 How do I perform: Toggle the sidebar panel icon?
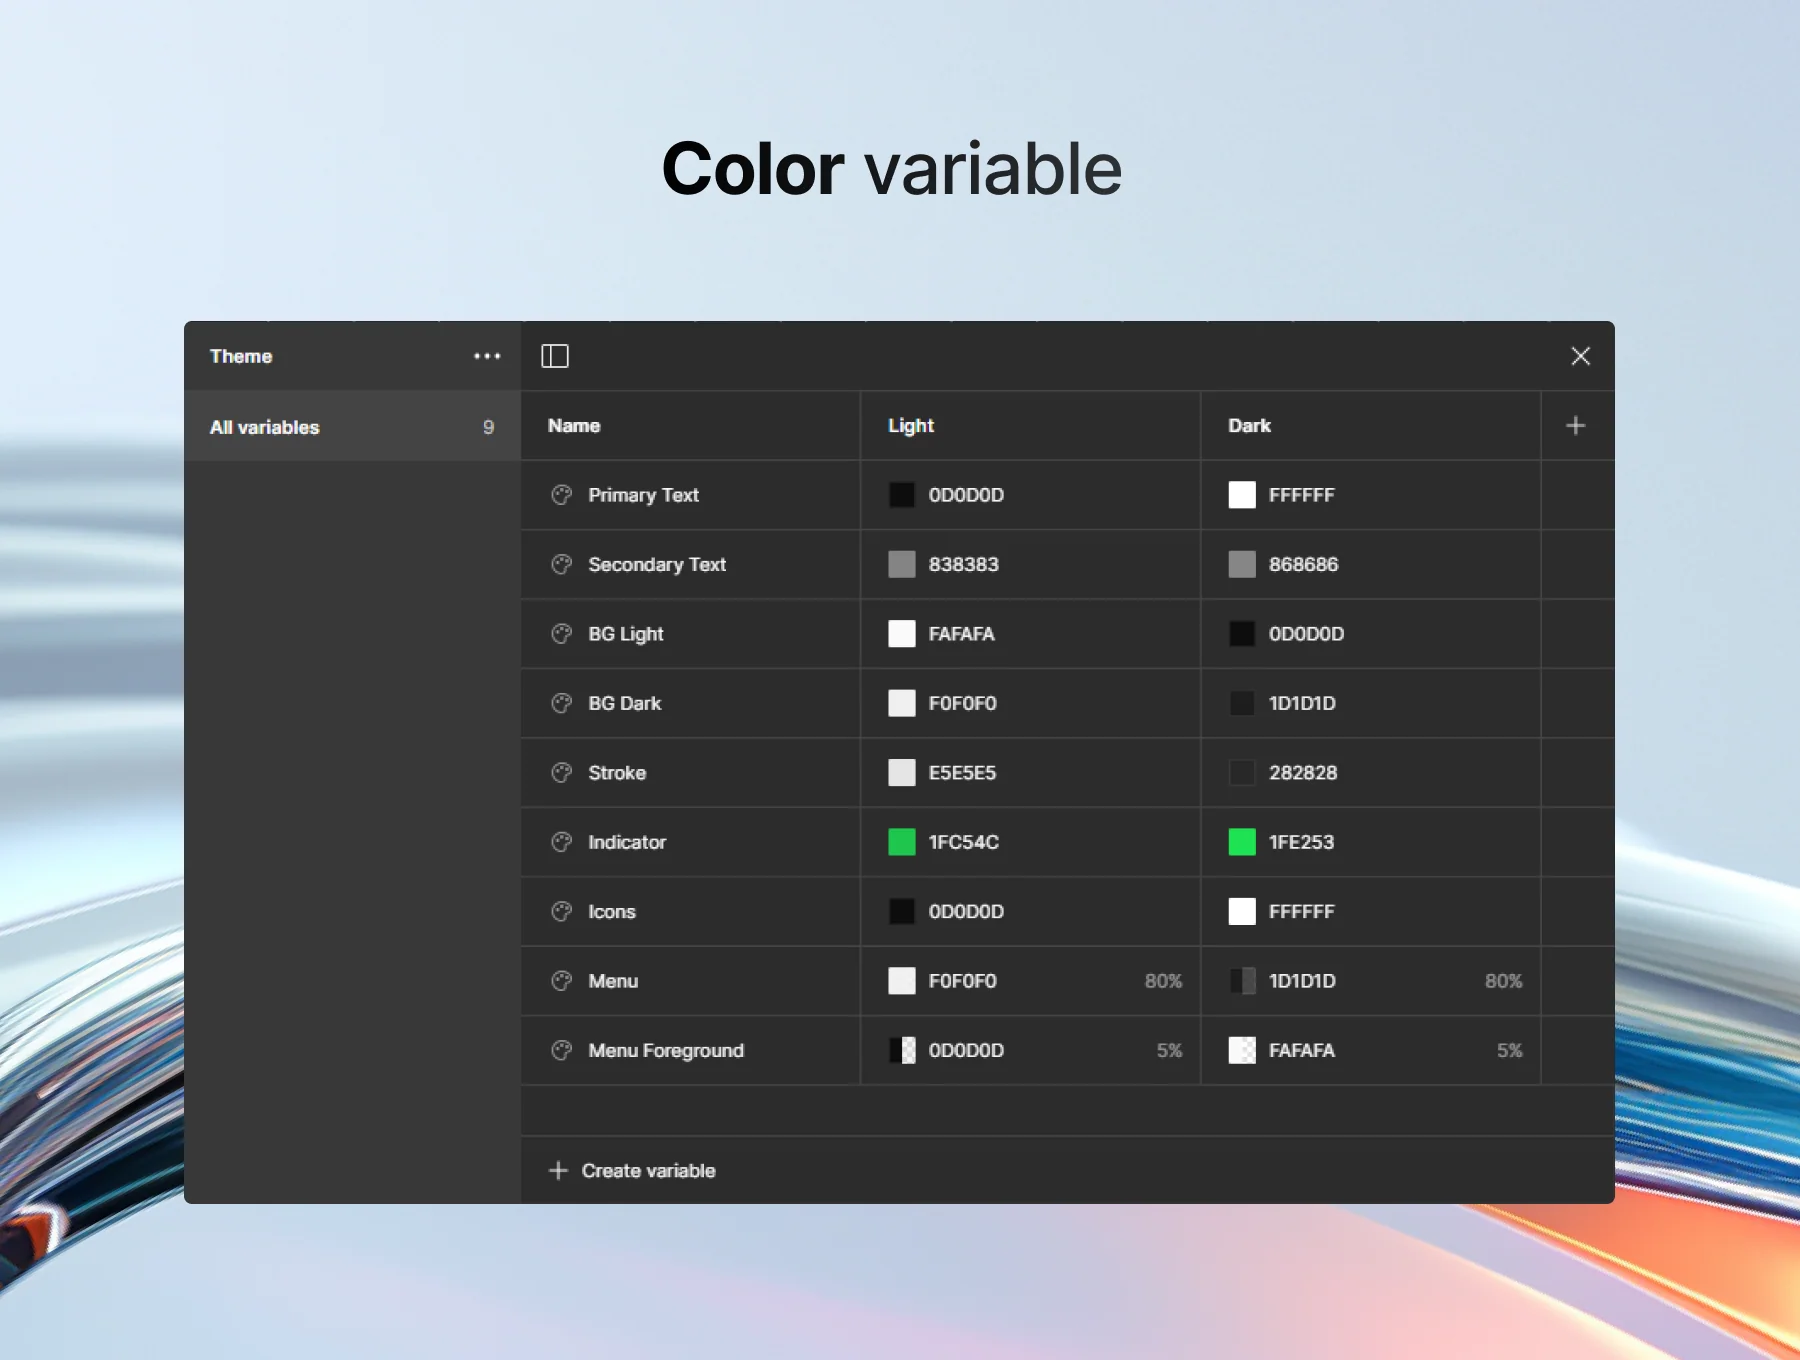coord(555,356)
